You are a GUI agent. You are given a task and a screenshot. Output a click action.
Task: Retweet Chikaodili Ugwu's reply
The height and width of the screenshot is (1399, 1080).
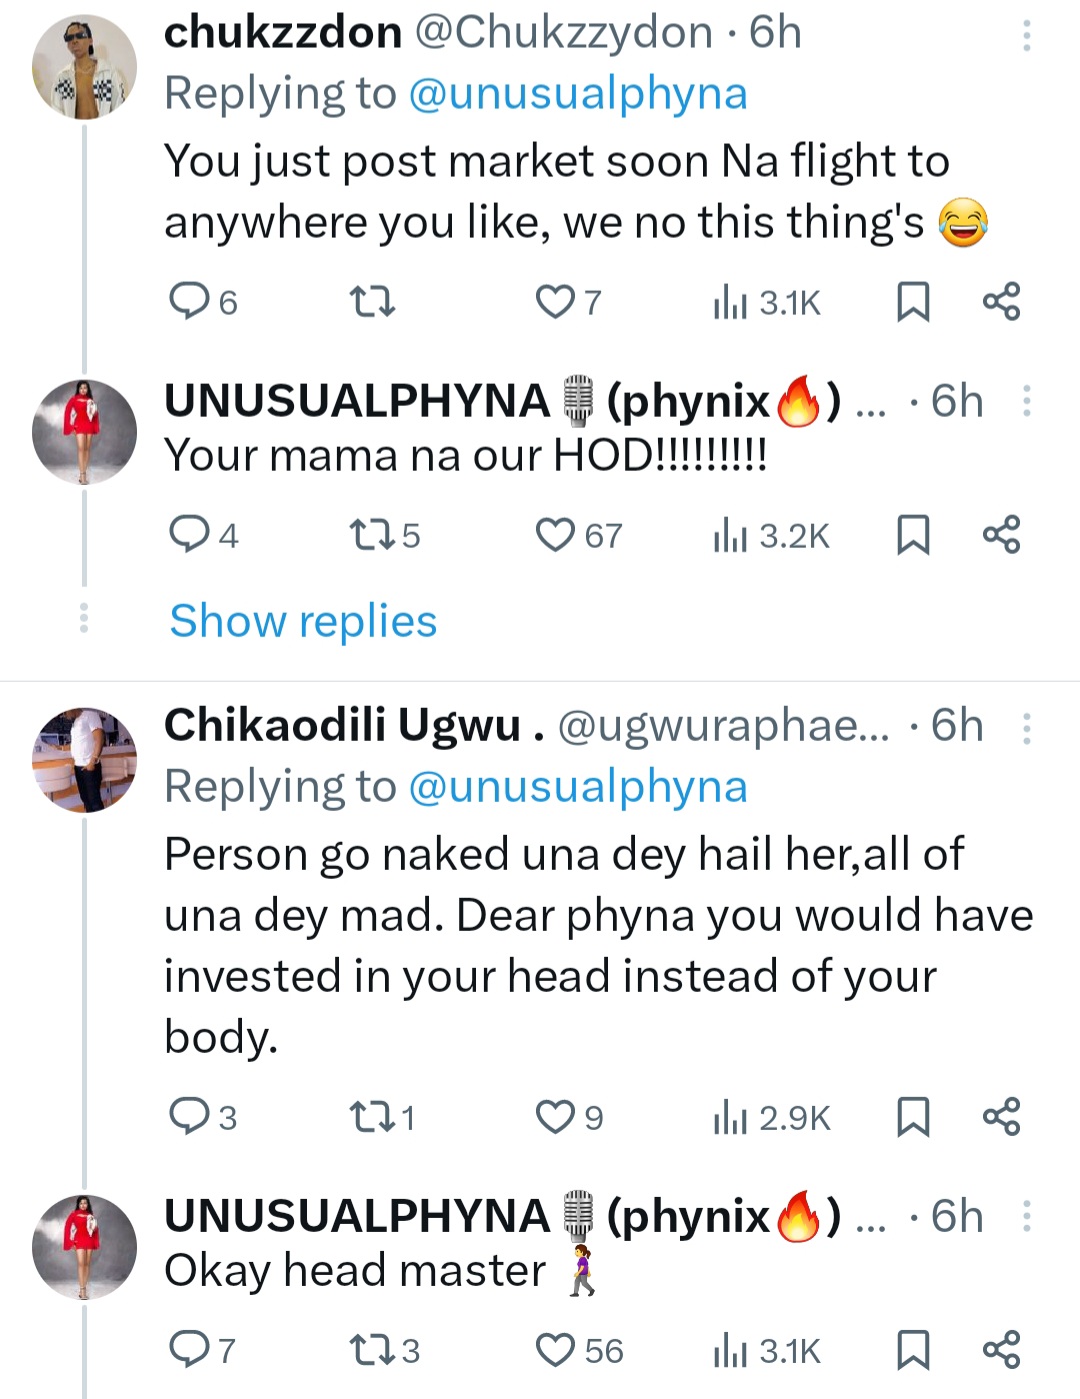coord(372,1117)
